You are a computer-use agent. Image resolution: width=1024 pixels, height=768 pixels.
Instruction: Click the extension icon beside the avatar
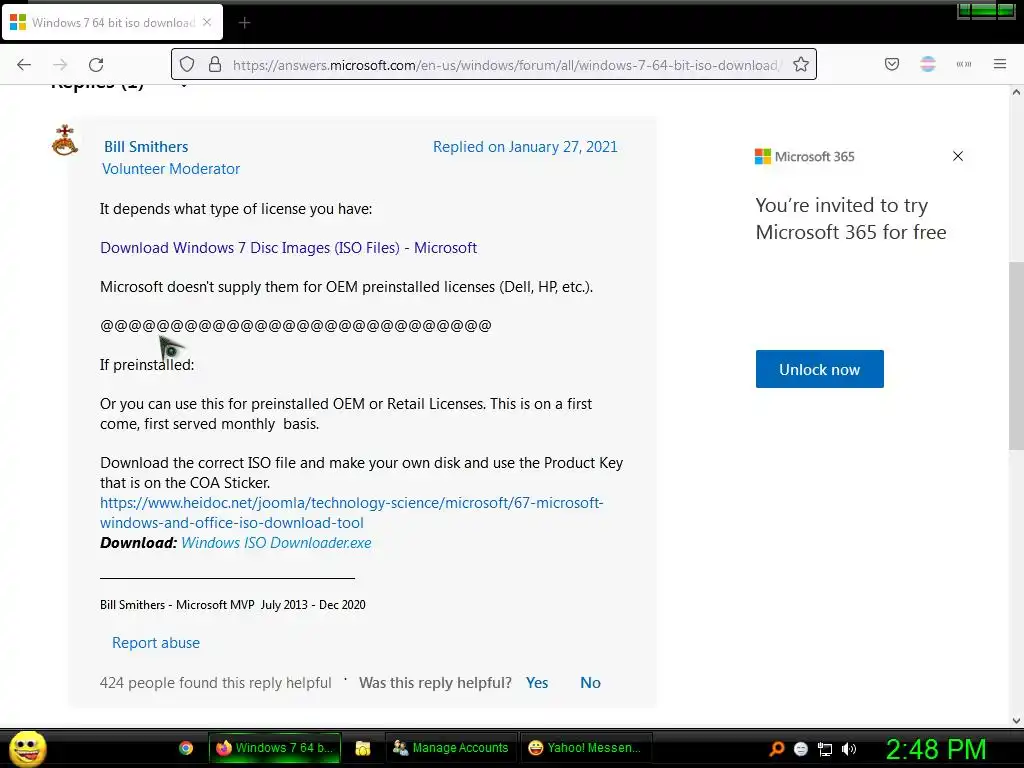click(x=964, y=64)
